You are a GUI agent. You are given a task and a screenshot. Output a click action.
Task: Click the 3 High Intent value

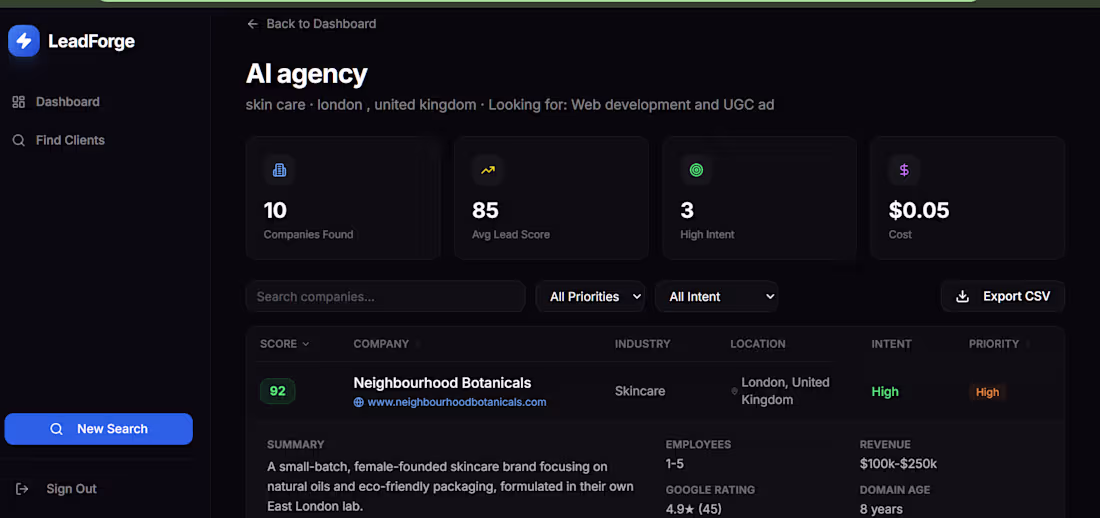coord(687,210)
